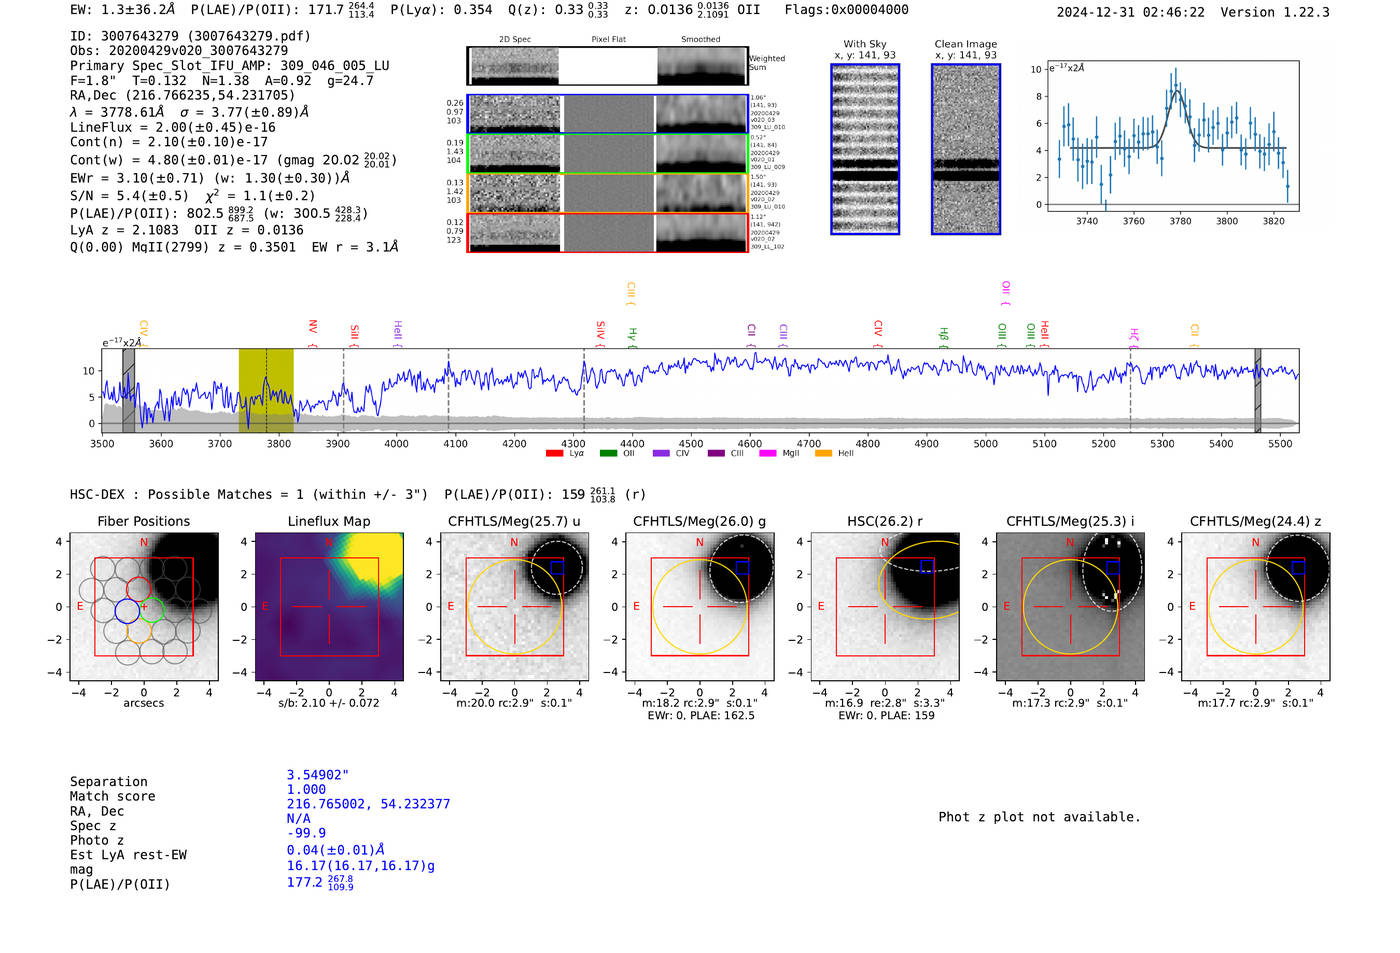The height and width of the screenshot is (953, 1400).
Task: Click the 'Version 1.22.3' text
Action: (1276, 12)
